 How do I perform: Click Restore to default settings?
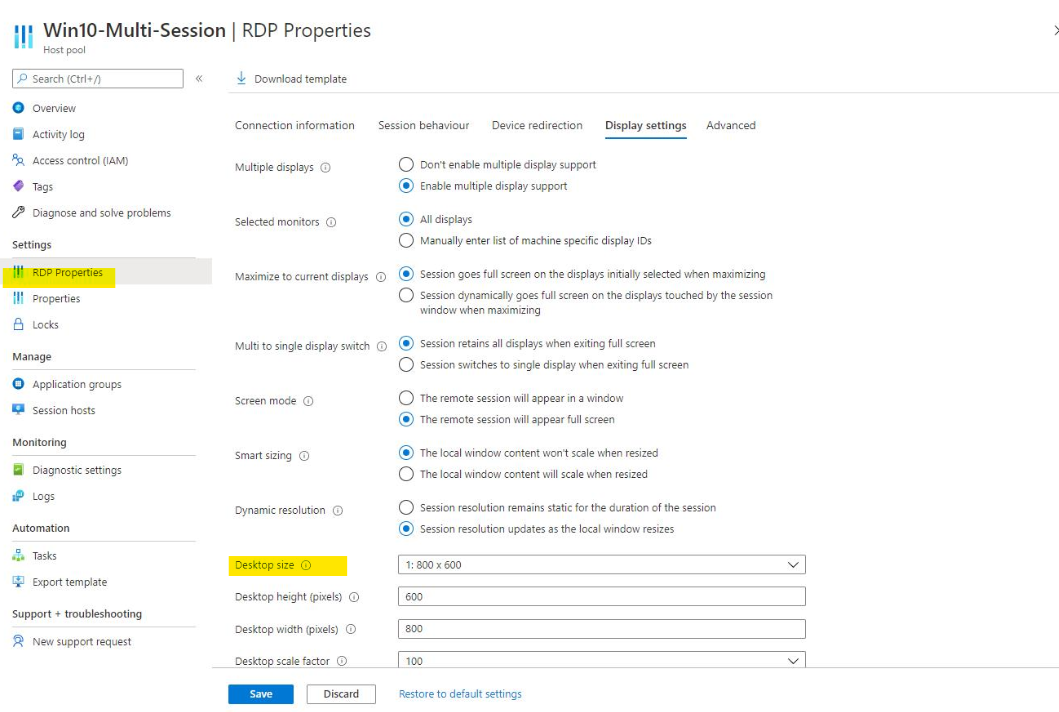(x=459, y=693)
